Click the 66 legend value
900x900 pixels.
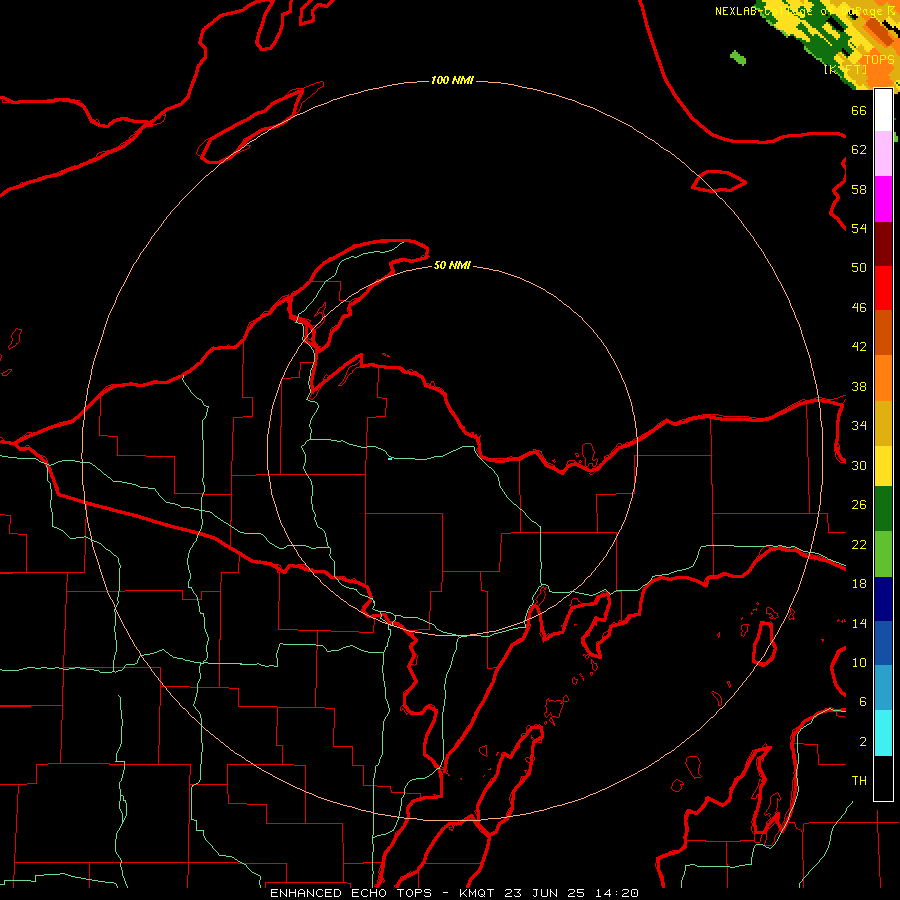click(859, 110)
